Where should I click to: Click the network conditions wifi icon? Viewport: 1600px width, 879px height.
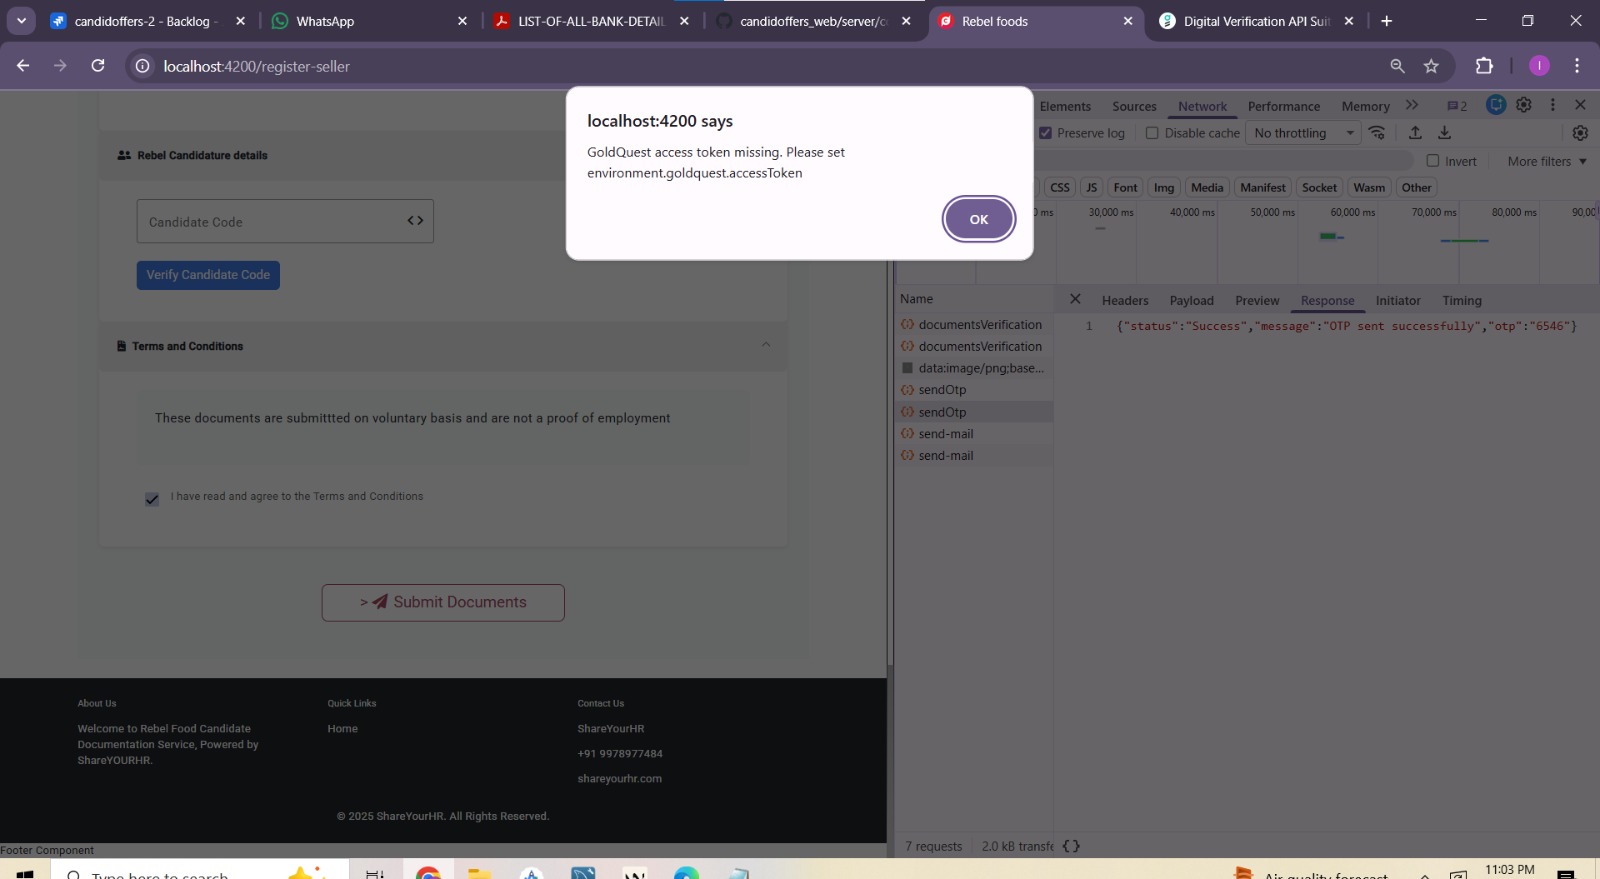point(1377,133)
